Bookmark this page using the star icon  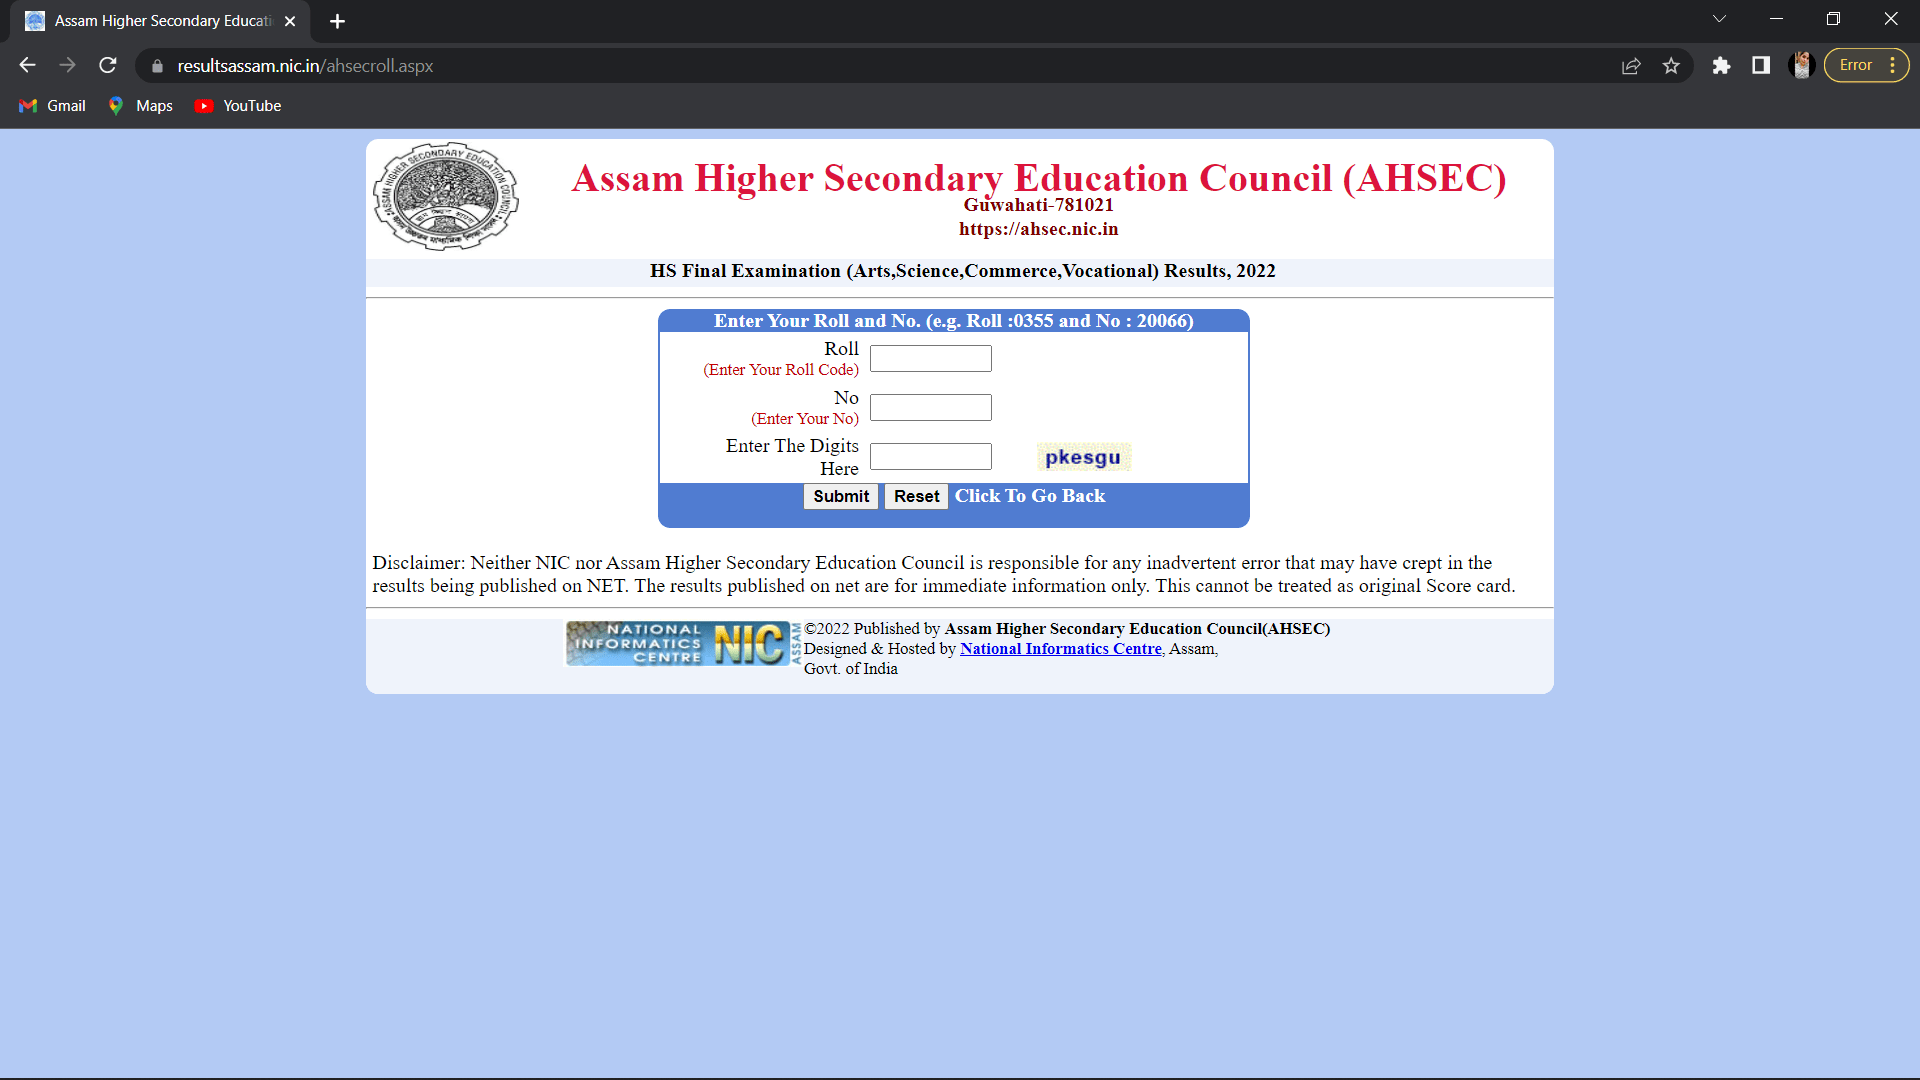click(x=1671, y=65)
